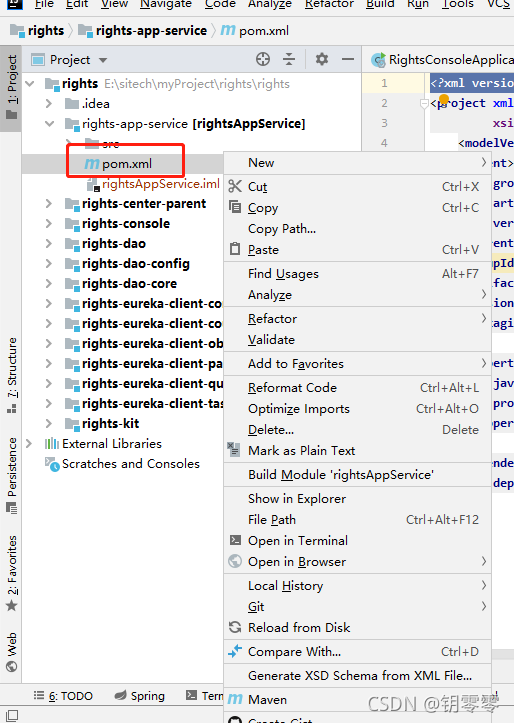
Task: Click the Maven icon in context menu
Action: tap(235, 699)
